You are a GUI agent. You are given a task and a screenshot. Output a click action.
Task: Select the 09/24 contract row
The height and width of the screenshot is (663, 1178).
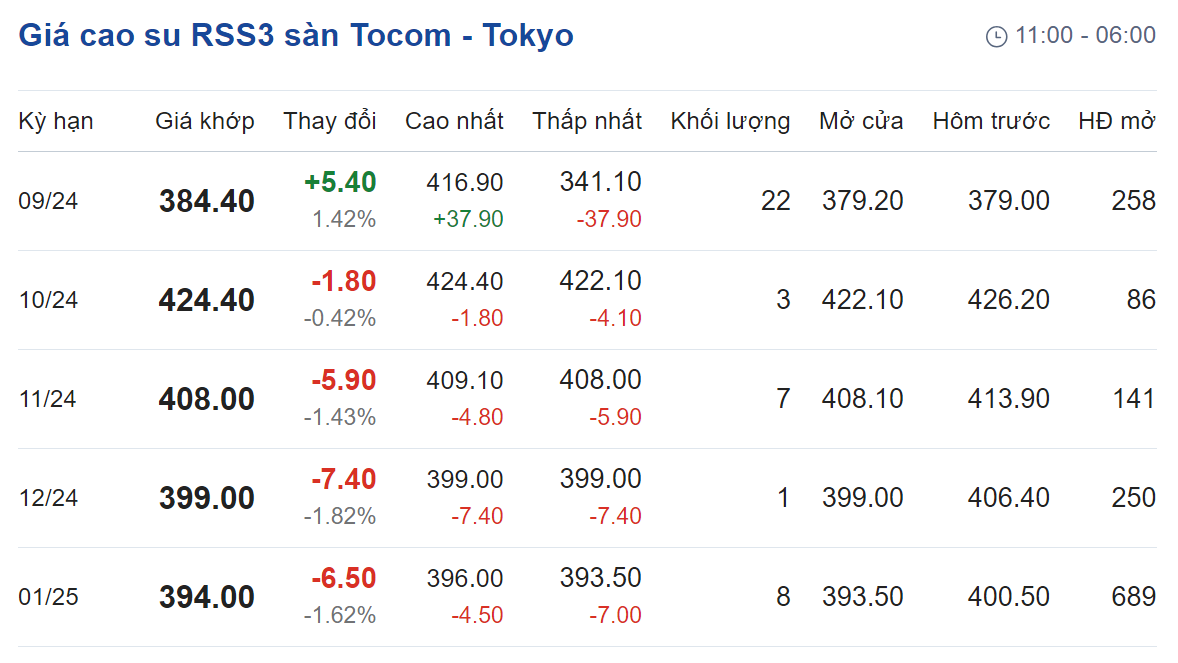[587, 201]
